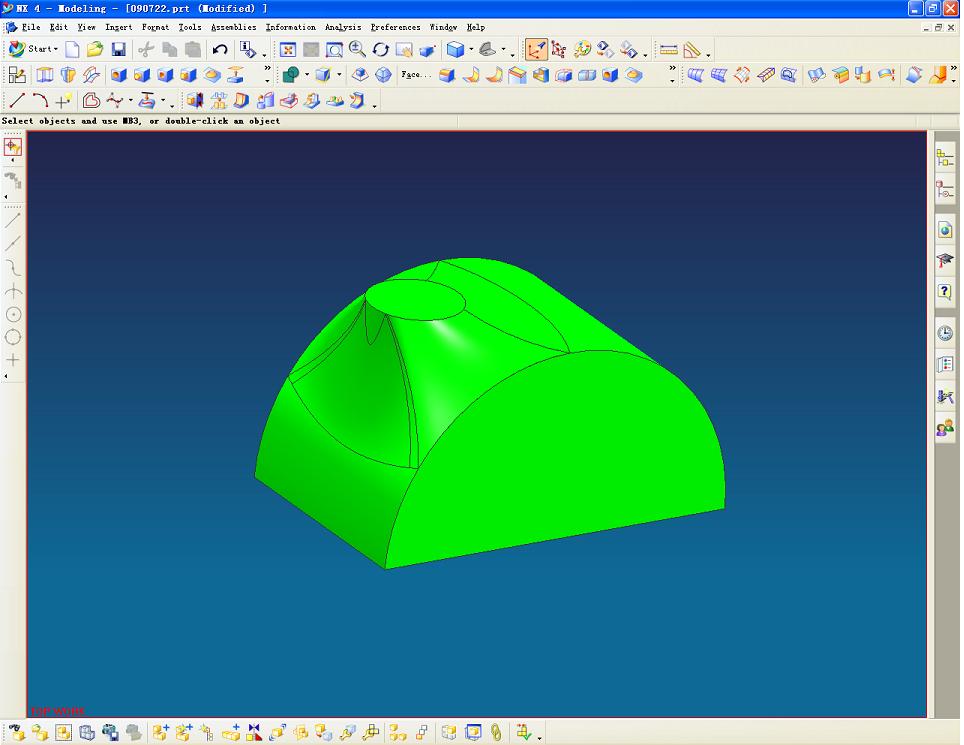Screen dimensions: 964x745
Task: Open the Part Navigator side tab
Action: [x=945, y=189]
